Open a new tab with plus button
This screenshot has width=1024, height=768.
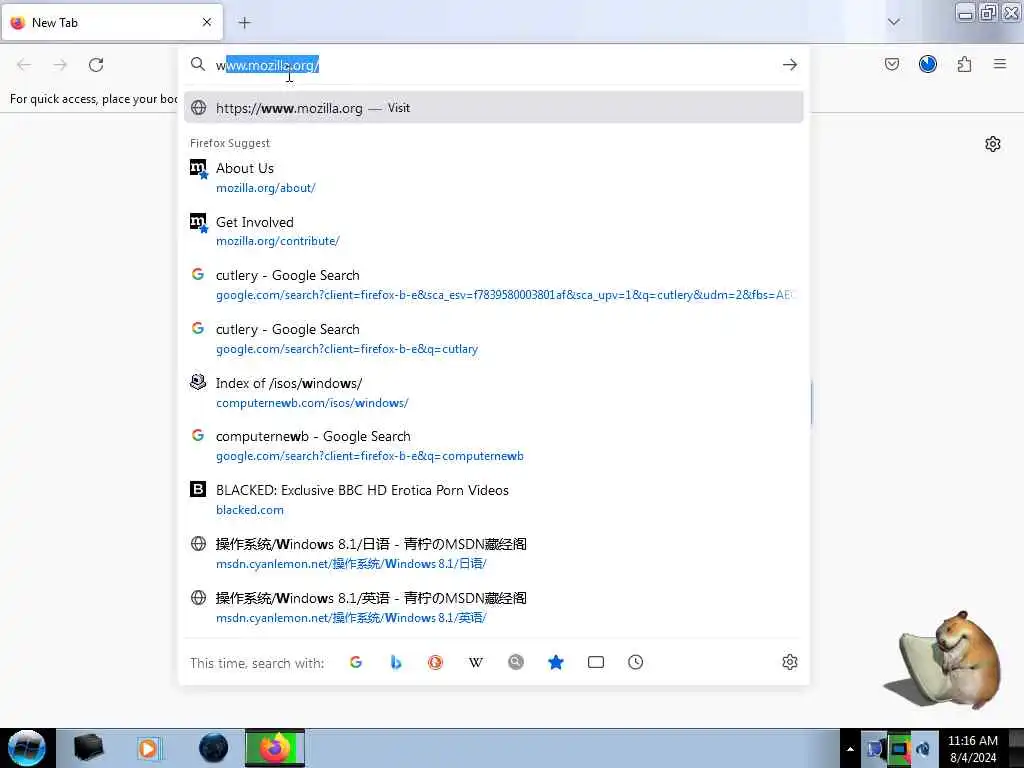244,23
